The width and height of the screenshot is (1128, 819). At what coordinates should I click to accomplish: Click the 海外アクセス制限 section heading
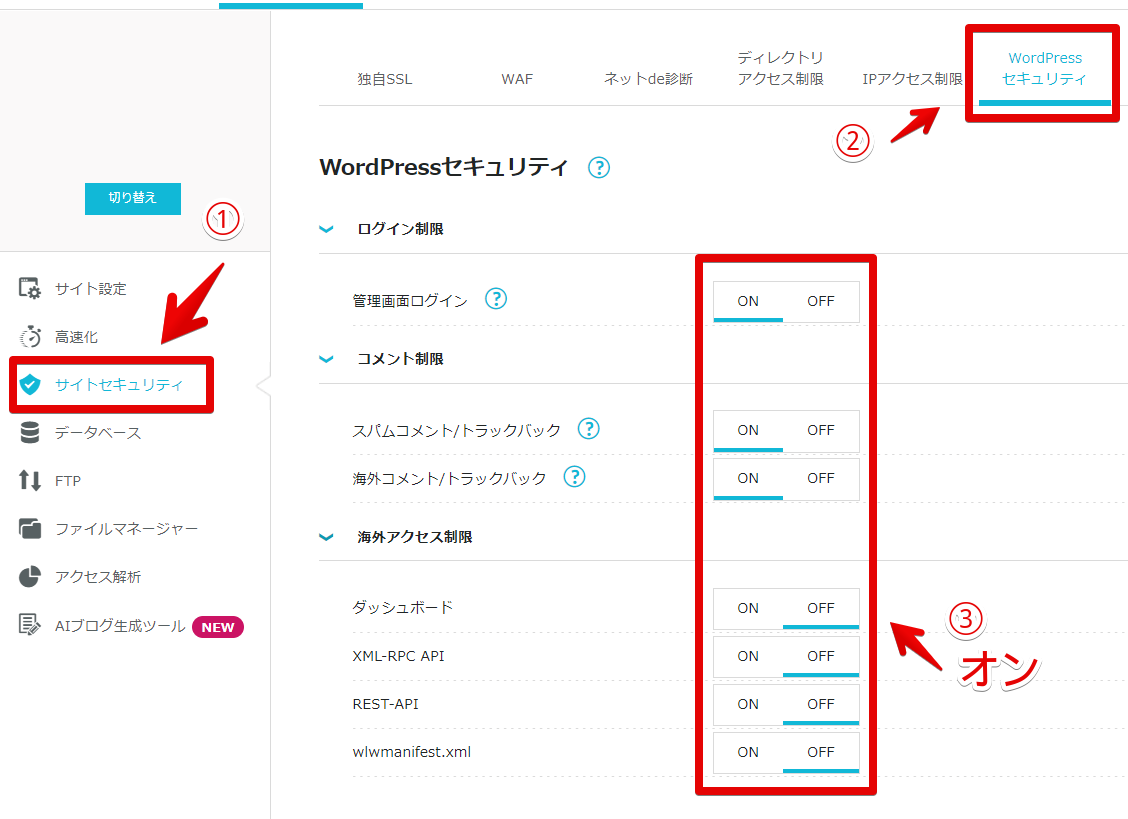coord(415,538)
